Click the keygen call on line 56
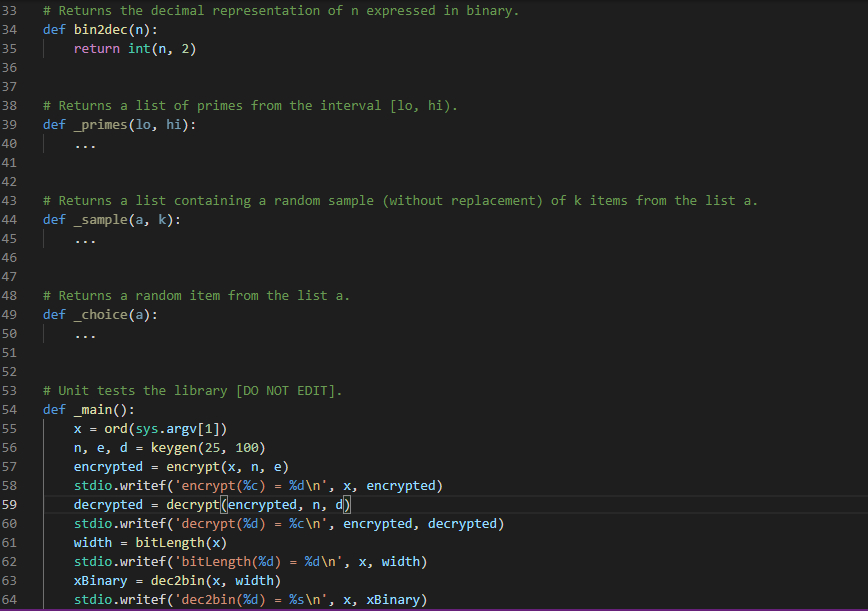 pyautogui.click(x=155, y=447)
